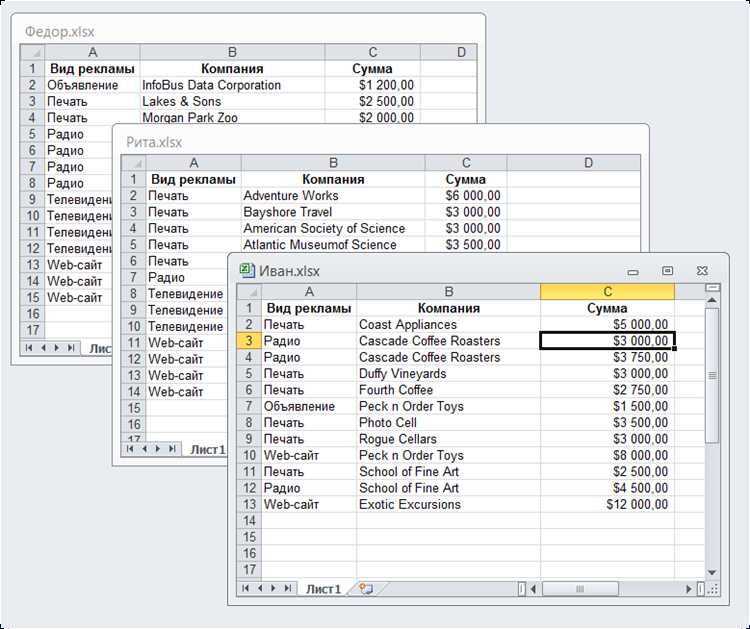Screen dimensions: 750x629
Task: Insert new sheet via icon next to Лист1 in Иван.xlsx
Action: click(x=366, y=588)
